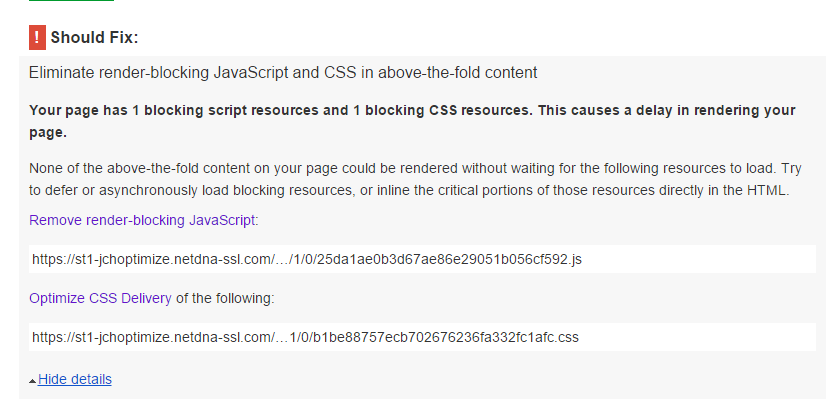Click the green bar at the top edge
Viewport: 826px width, 416px height.
click(71, 1)
